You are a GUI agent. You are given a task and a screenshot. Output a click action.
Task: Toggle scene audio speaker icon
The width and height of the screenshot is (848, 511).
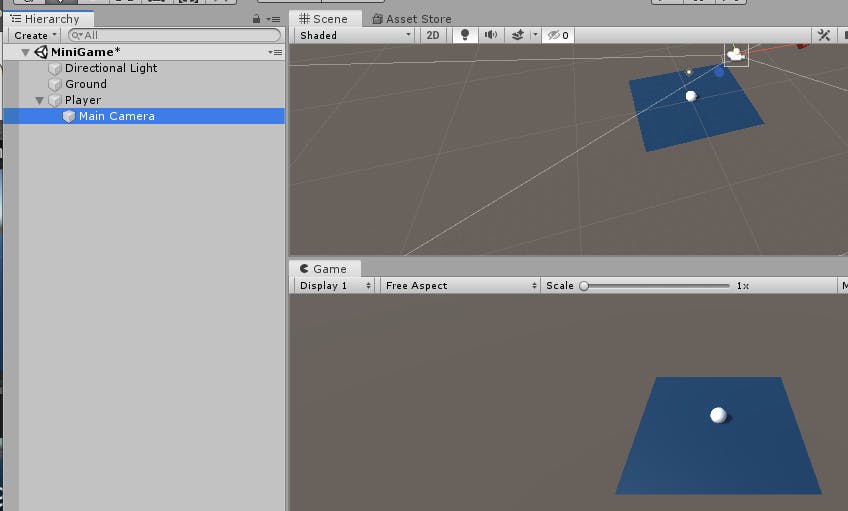pos(491,35)
